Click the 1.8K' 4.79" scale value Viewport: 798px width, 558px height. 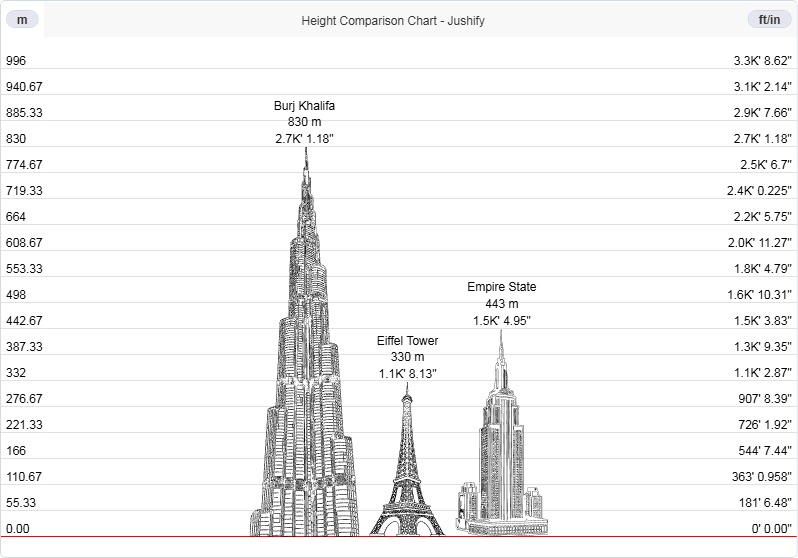pyautogui.click(x=762, y=268)
